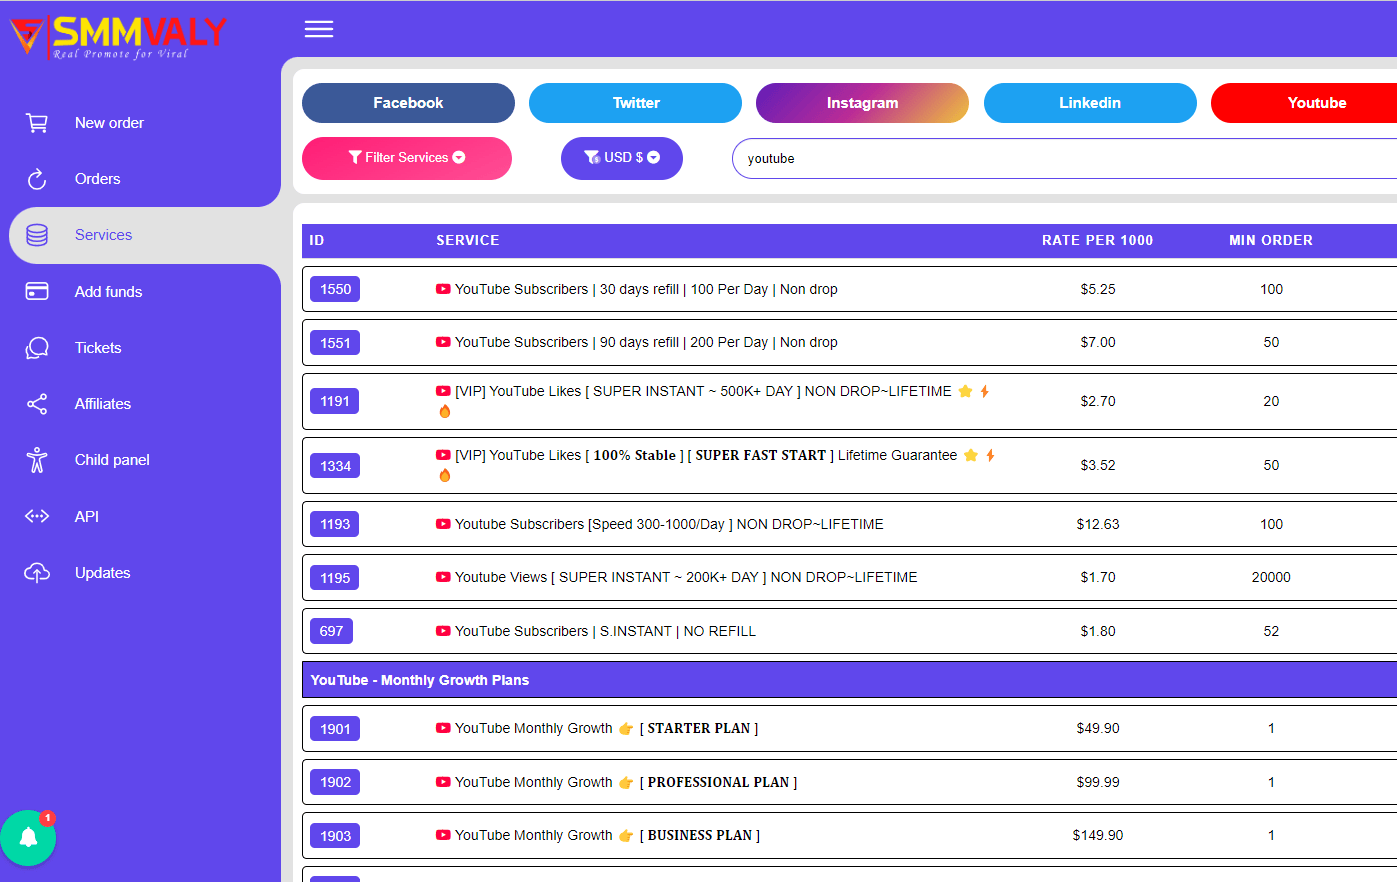Click the shopping cart New order icon

tap(37, 123)
